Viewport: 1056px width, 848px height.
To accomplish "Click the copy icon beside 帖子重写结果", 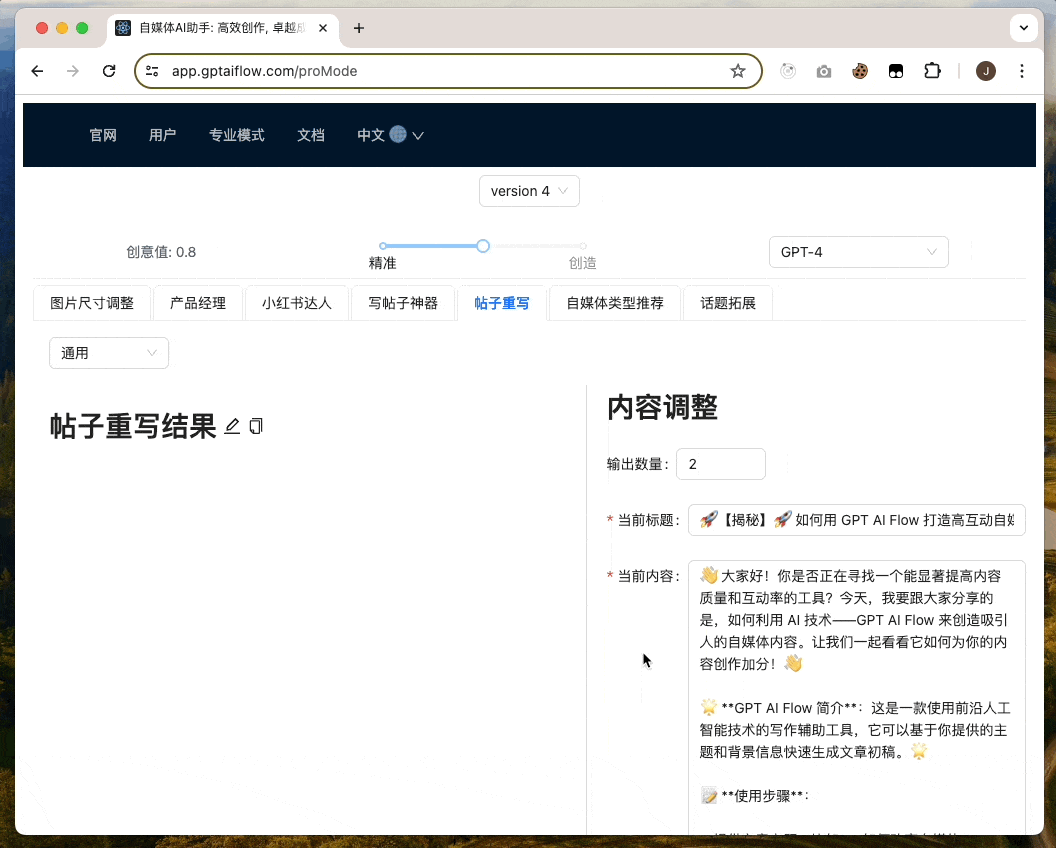I will tap(256, 426).
